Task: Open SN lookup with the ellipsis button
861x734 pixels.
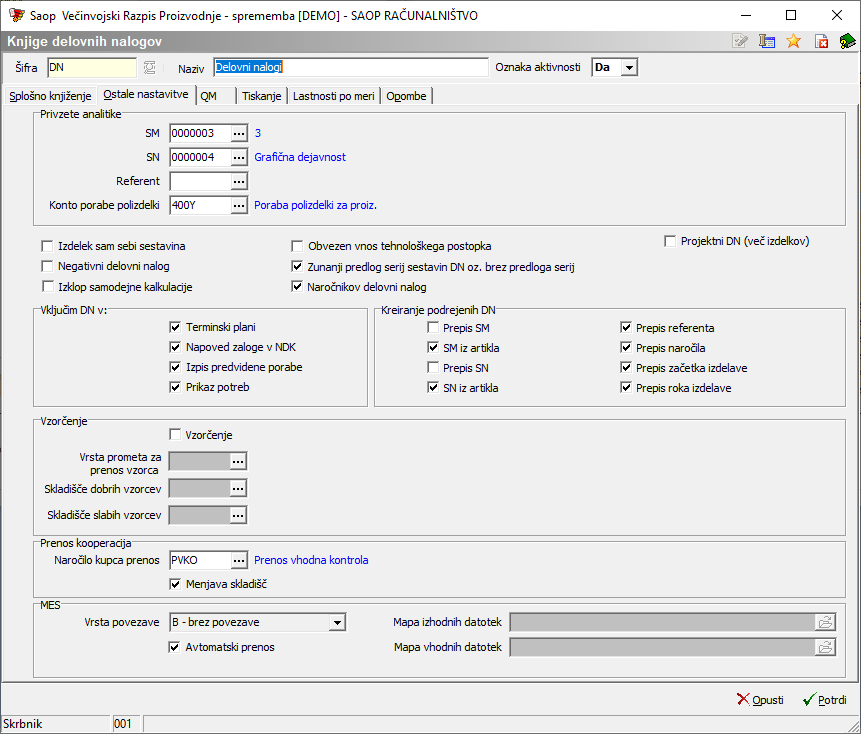Action: click(239, 158)
